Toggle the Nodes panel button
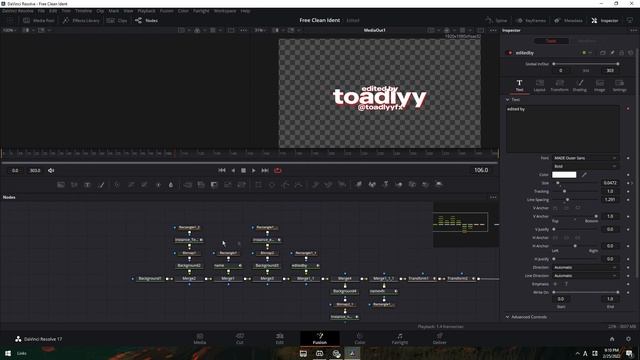The image size is (640, 360). [x=147, y=20]
